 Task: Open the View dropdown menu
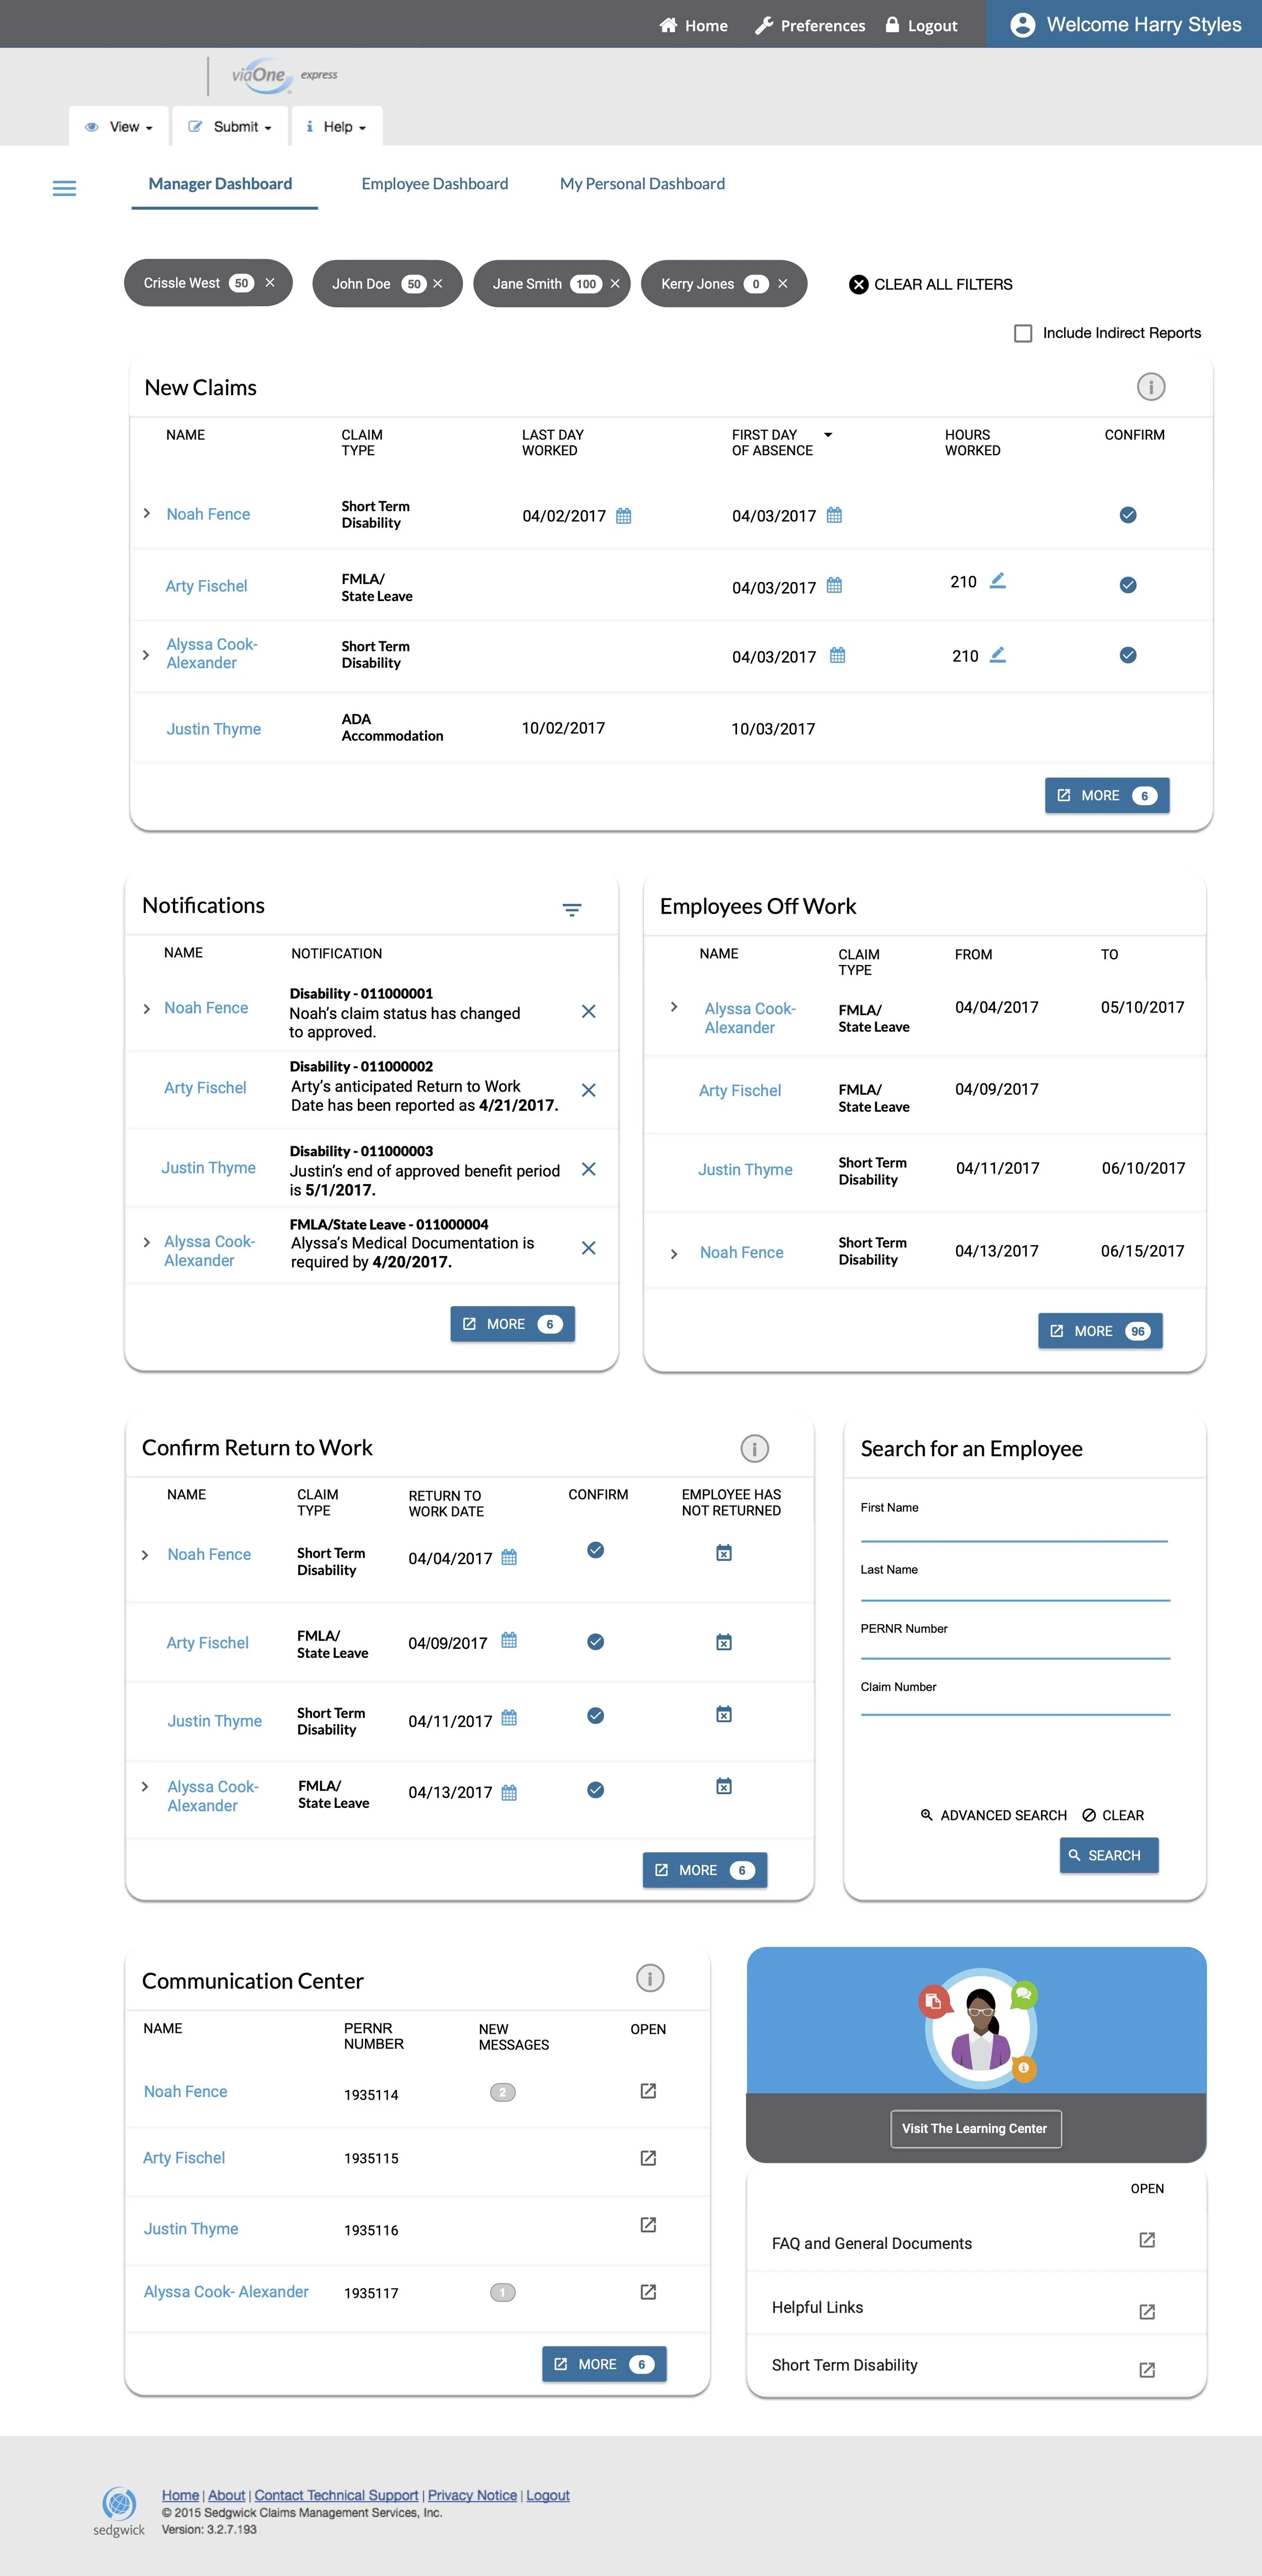(118, 126)
